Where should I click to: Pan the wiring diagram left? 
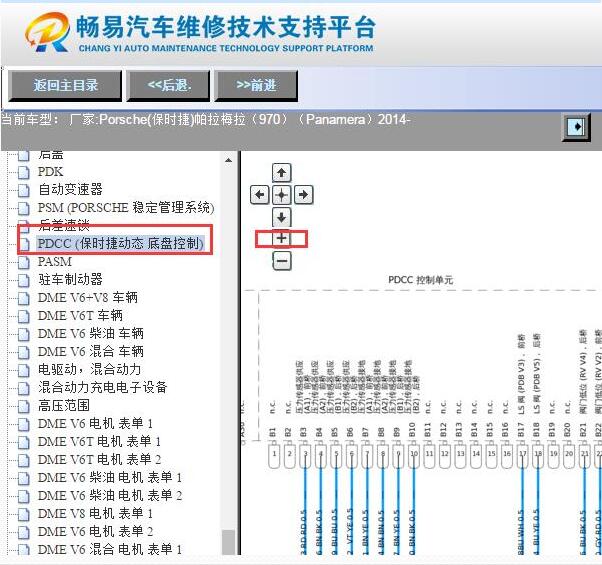(259, 195)
